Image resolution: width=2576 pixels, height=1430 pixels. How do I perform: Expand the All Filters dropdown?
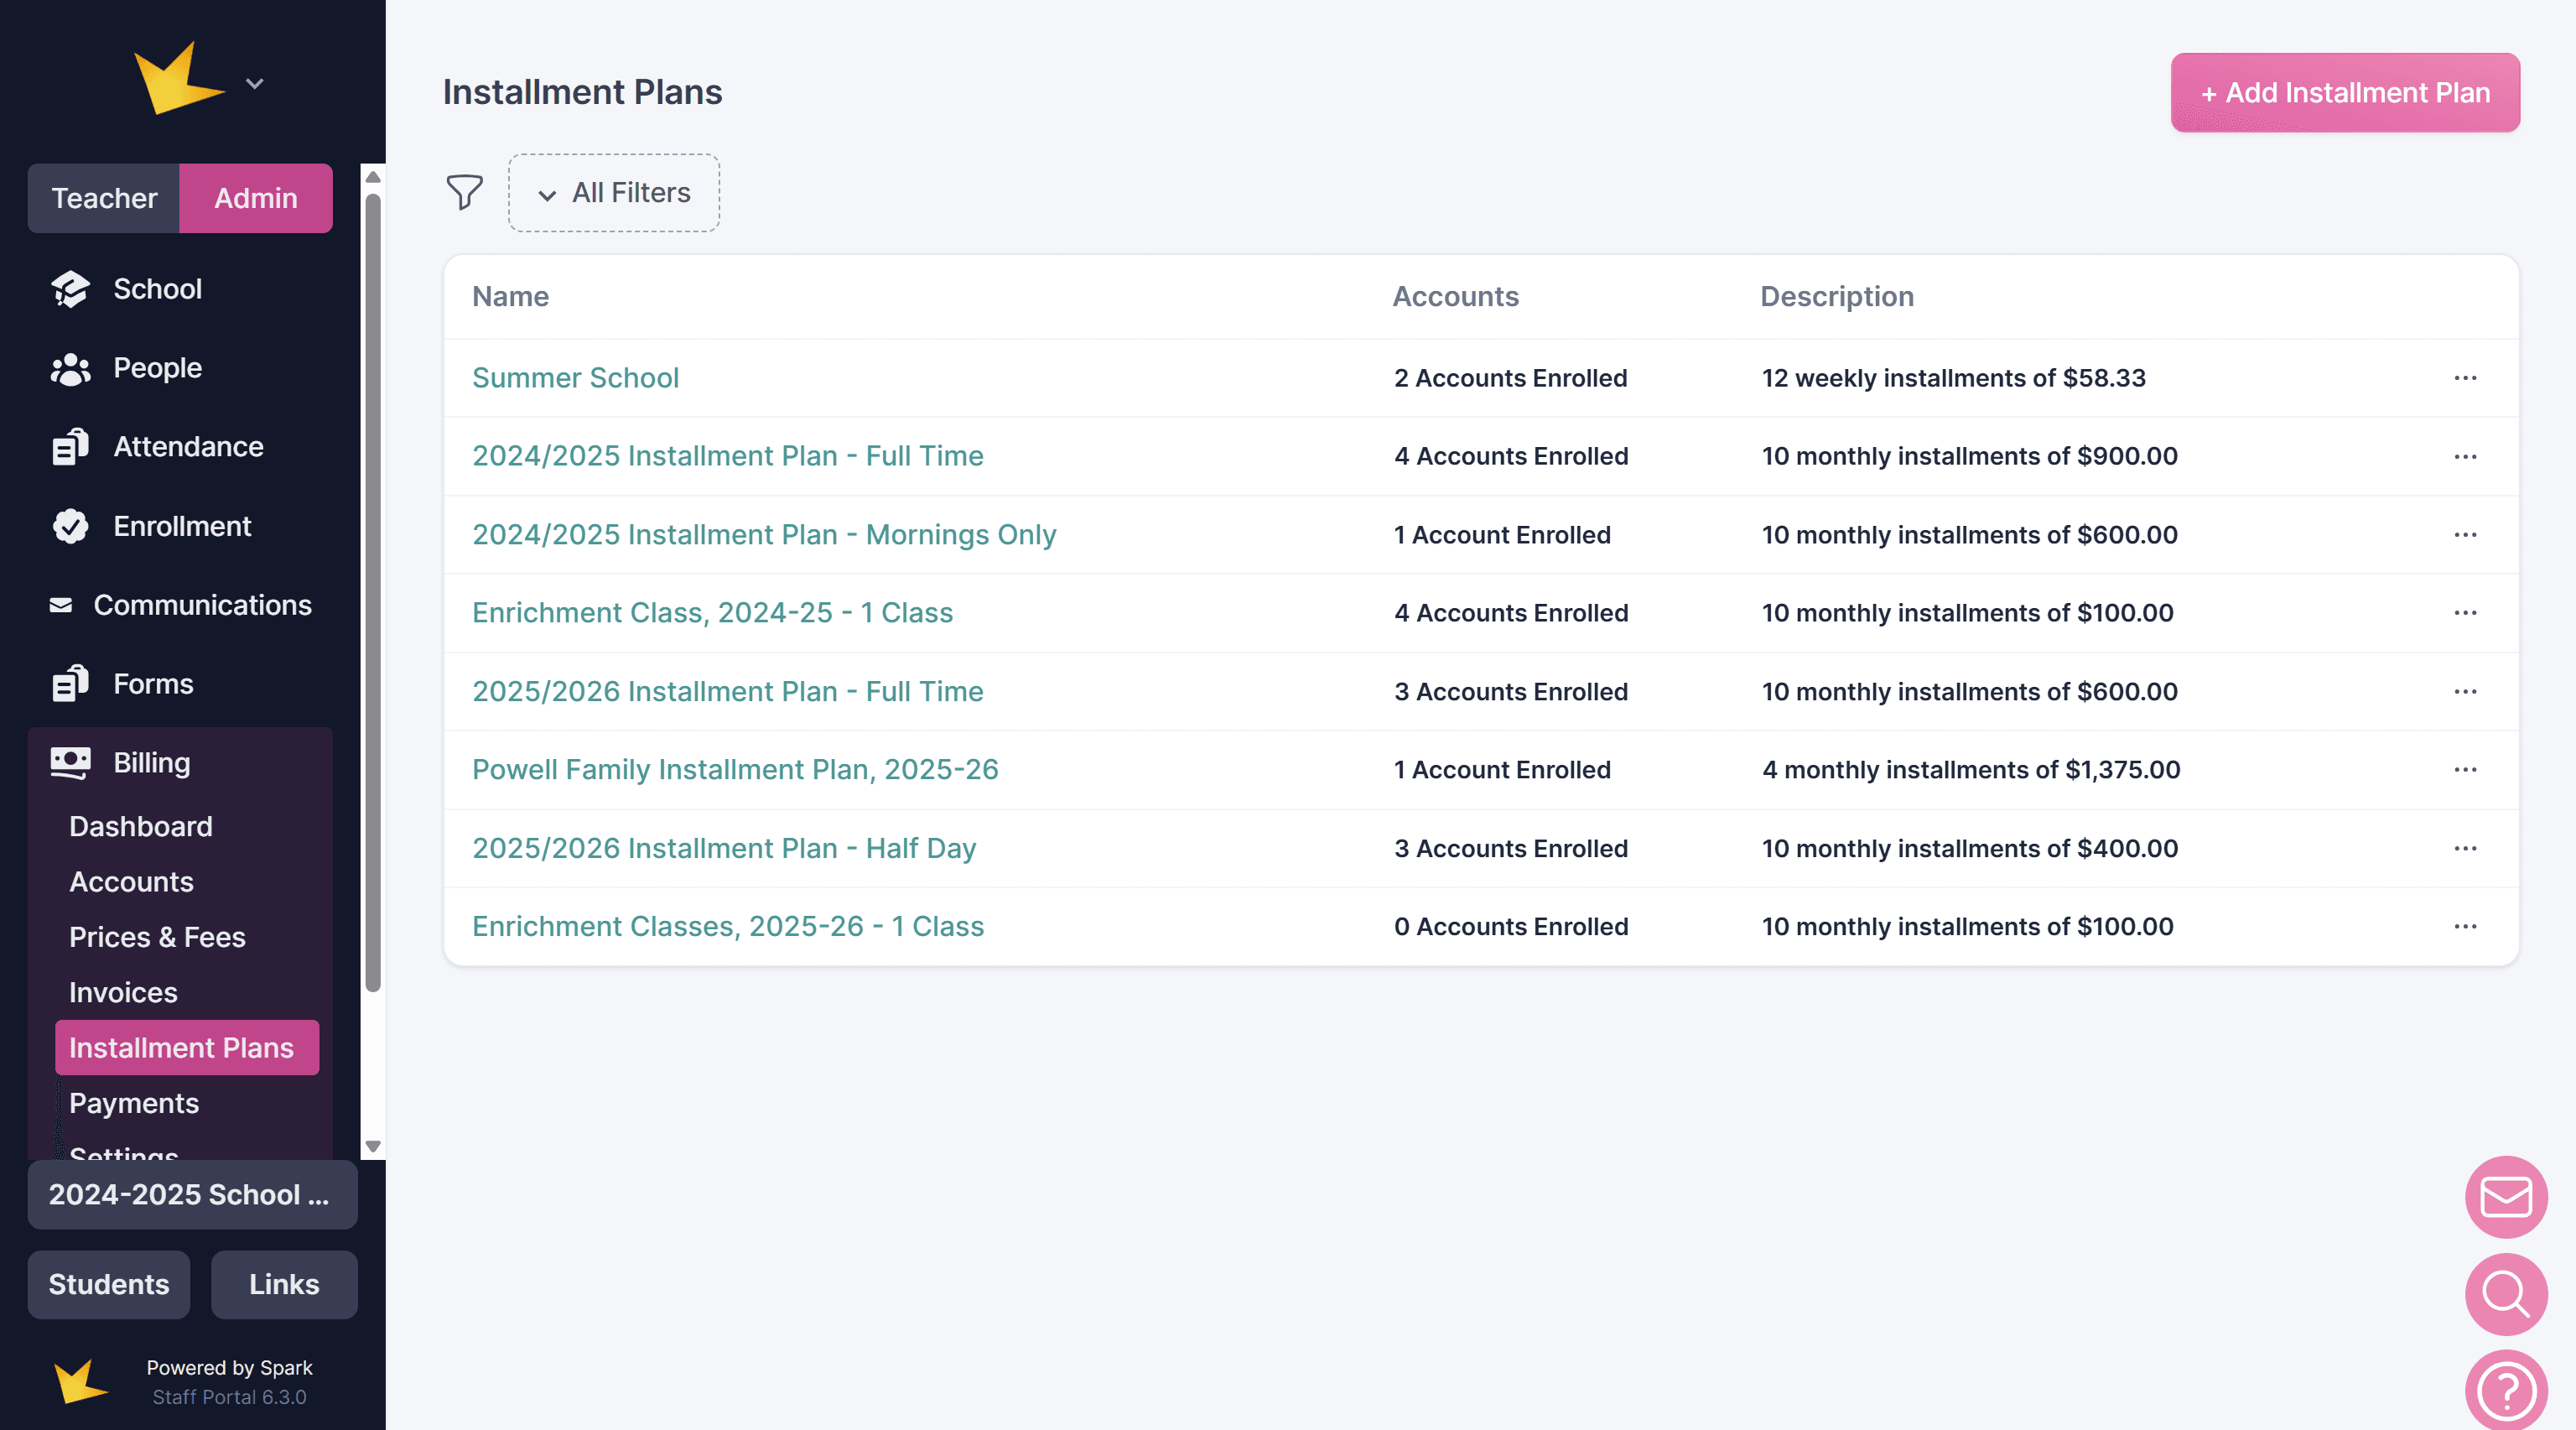tap(614, 193)
